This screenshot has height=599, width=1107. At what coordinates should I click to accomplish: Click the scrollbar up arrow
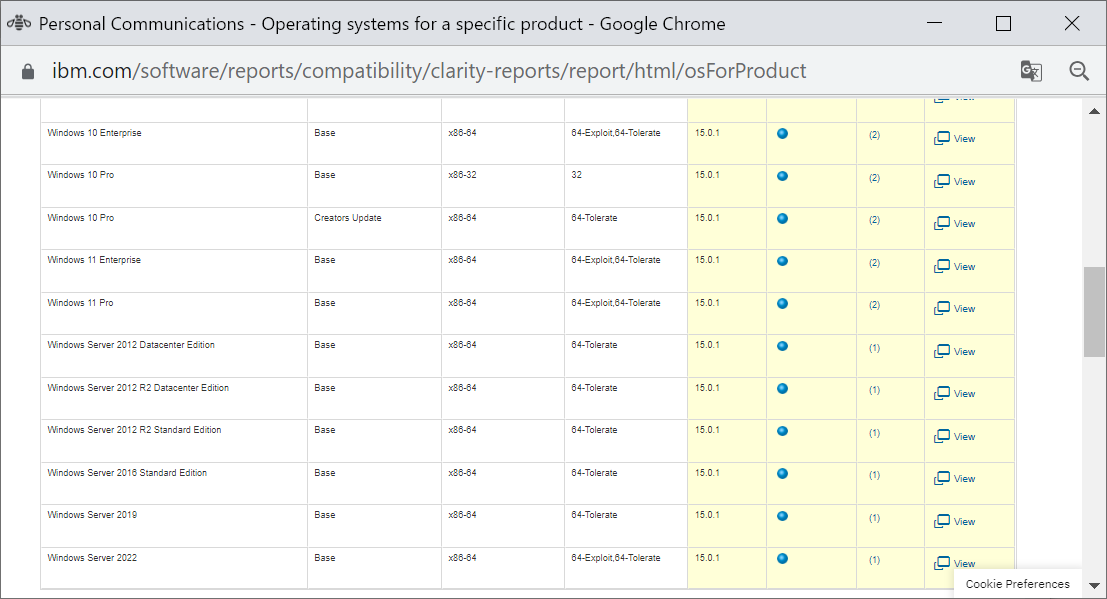click(1094, 111)
